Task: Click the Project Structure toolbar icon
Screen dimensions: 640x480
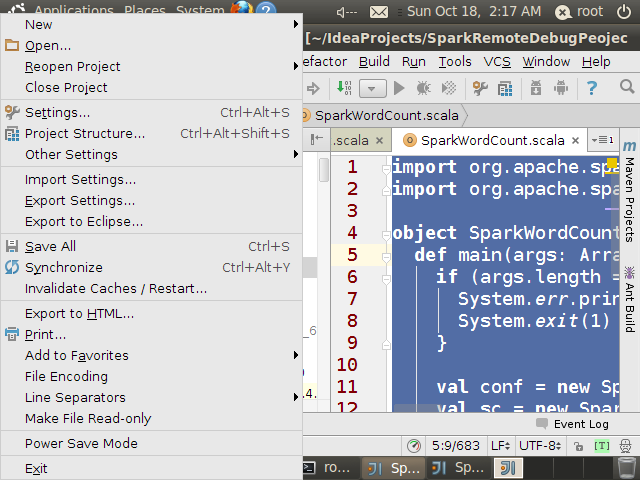Action: [505, 88]
